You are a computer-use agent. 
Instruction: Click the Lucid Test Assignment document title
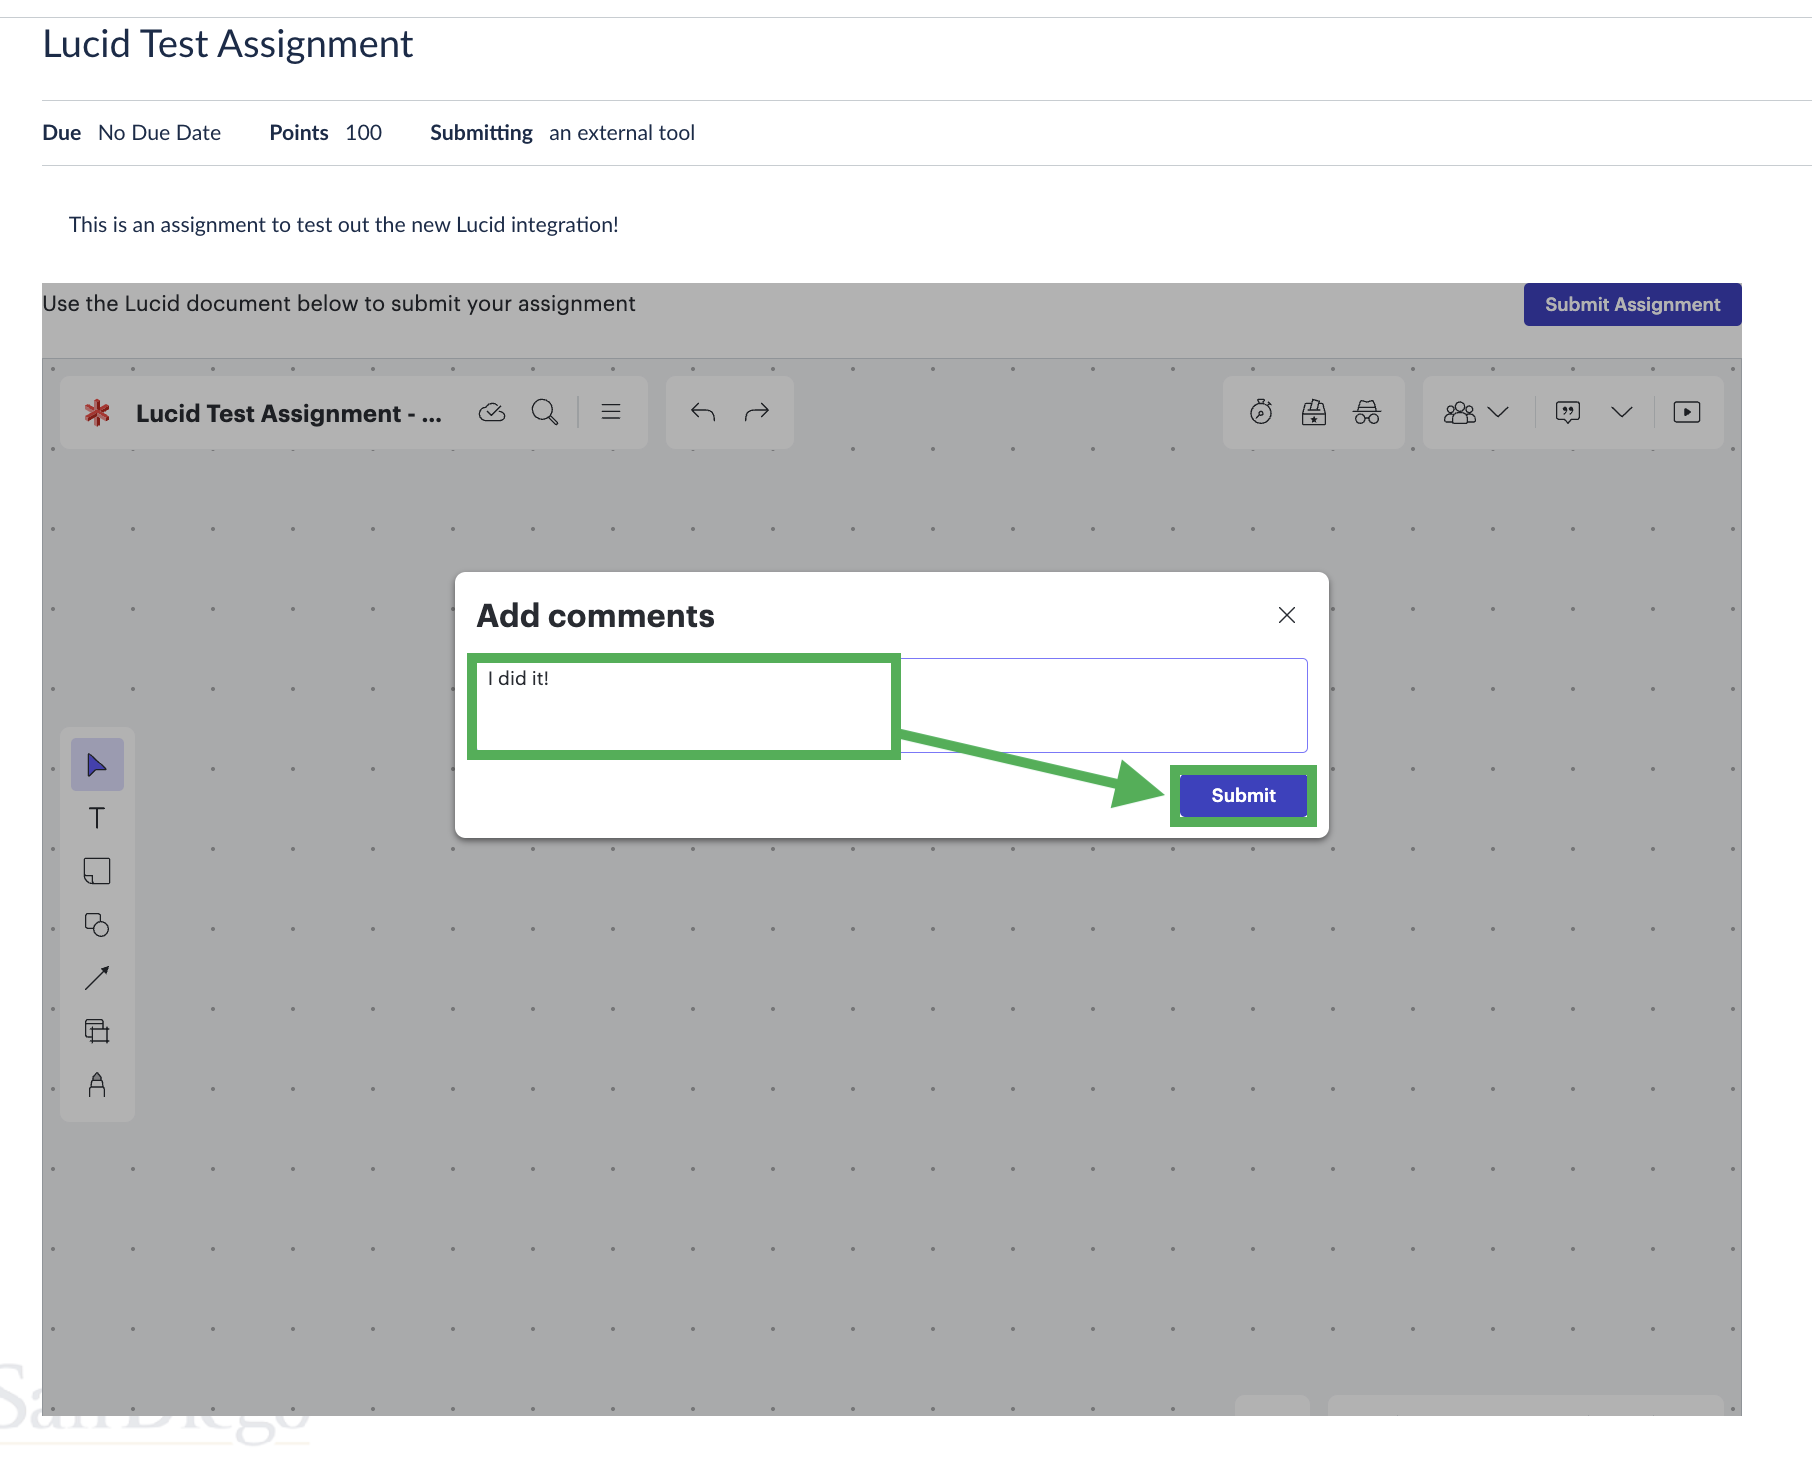click(288, 413)
